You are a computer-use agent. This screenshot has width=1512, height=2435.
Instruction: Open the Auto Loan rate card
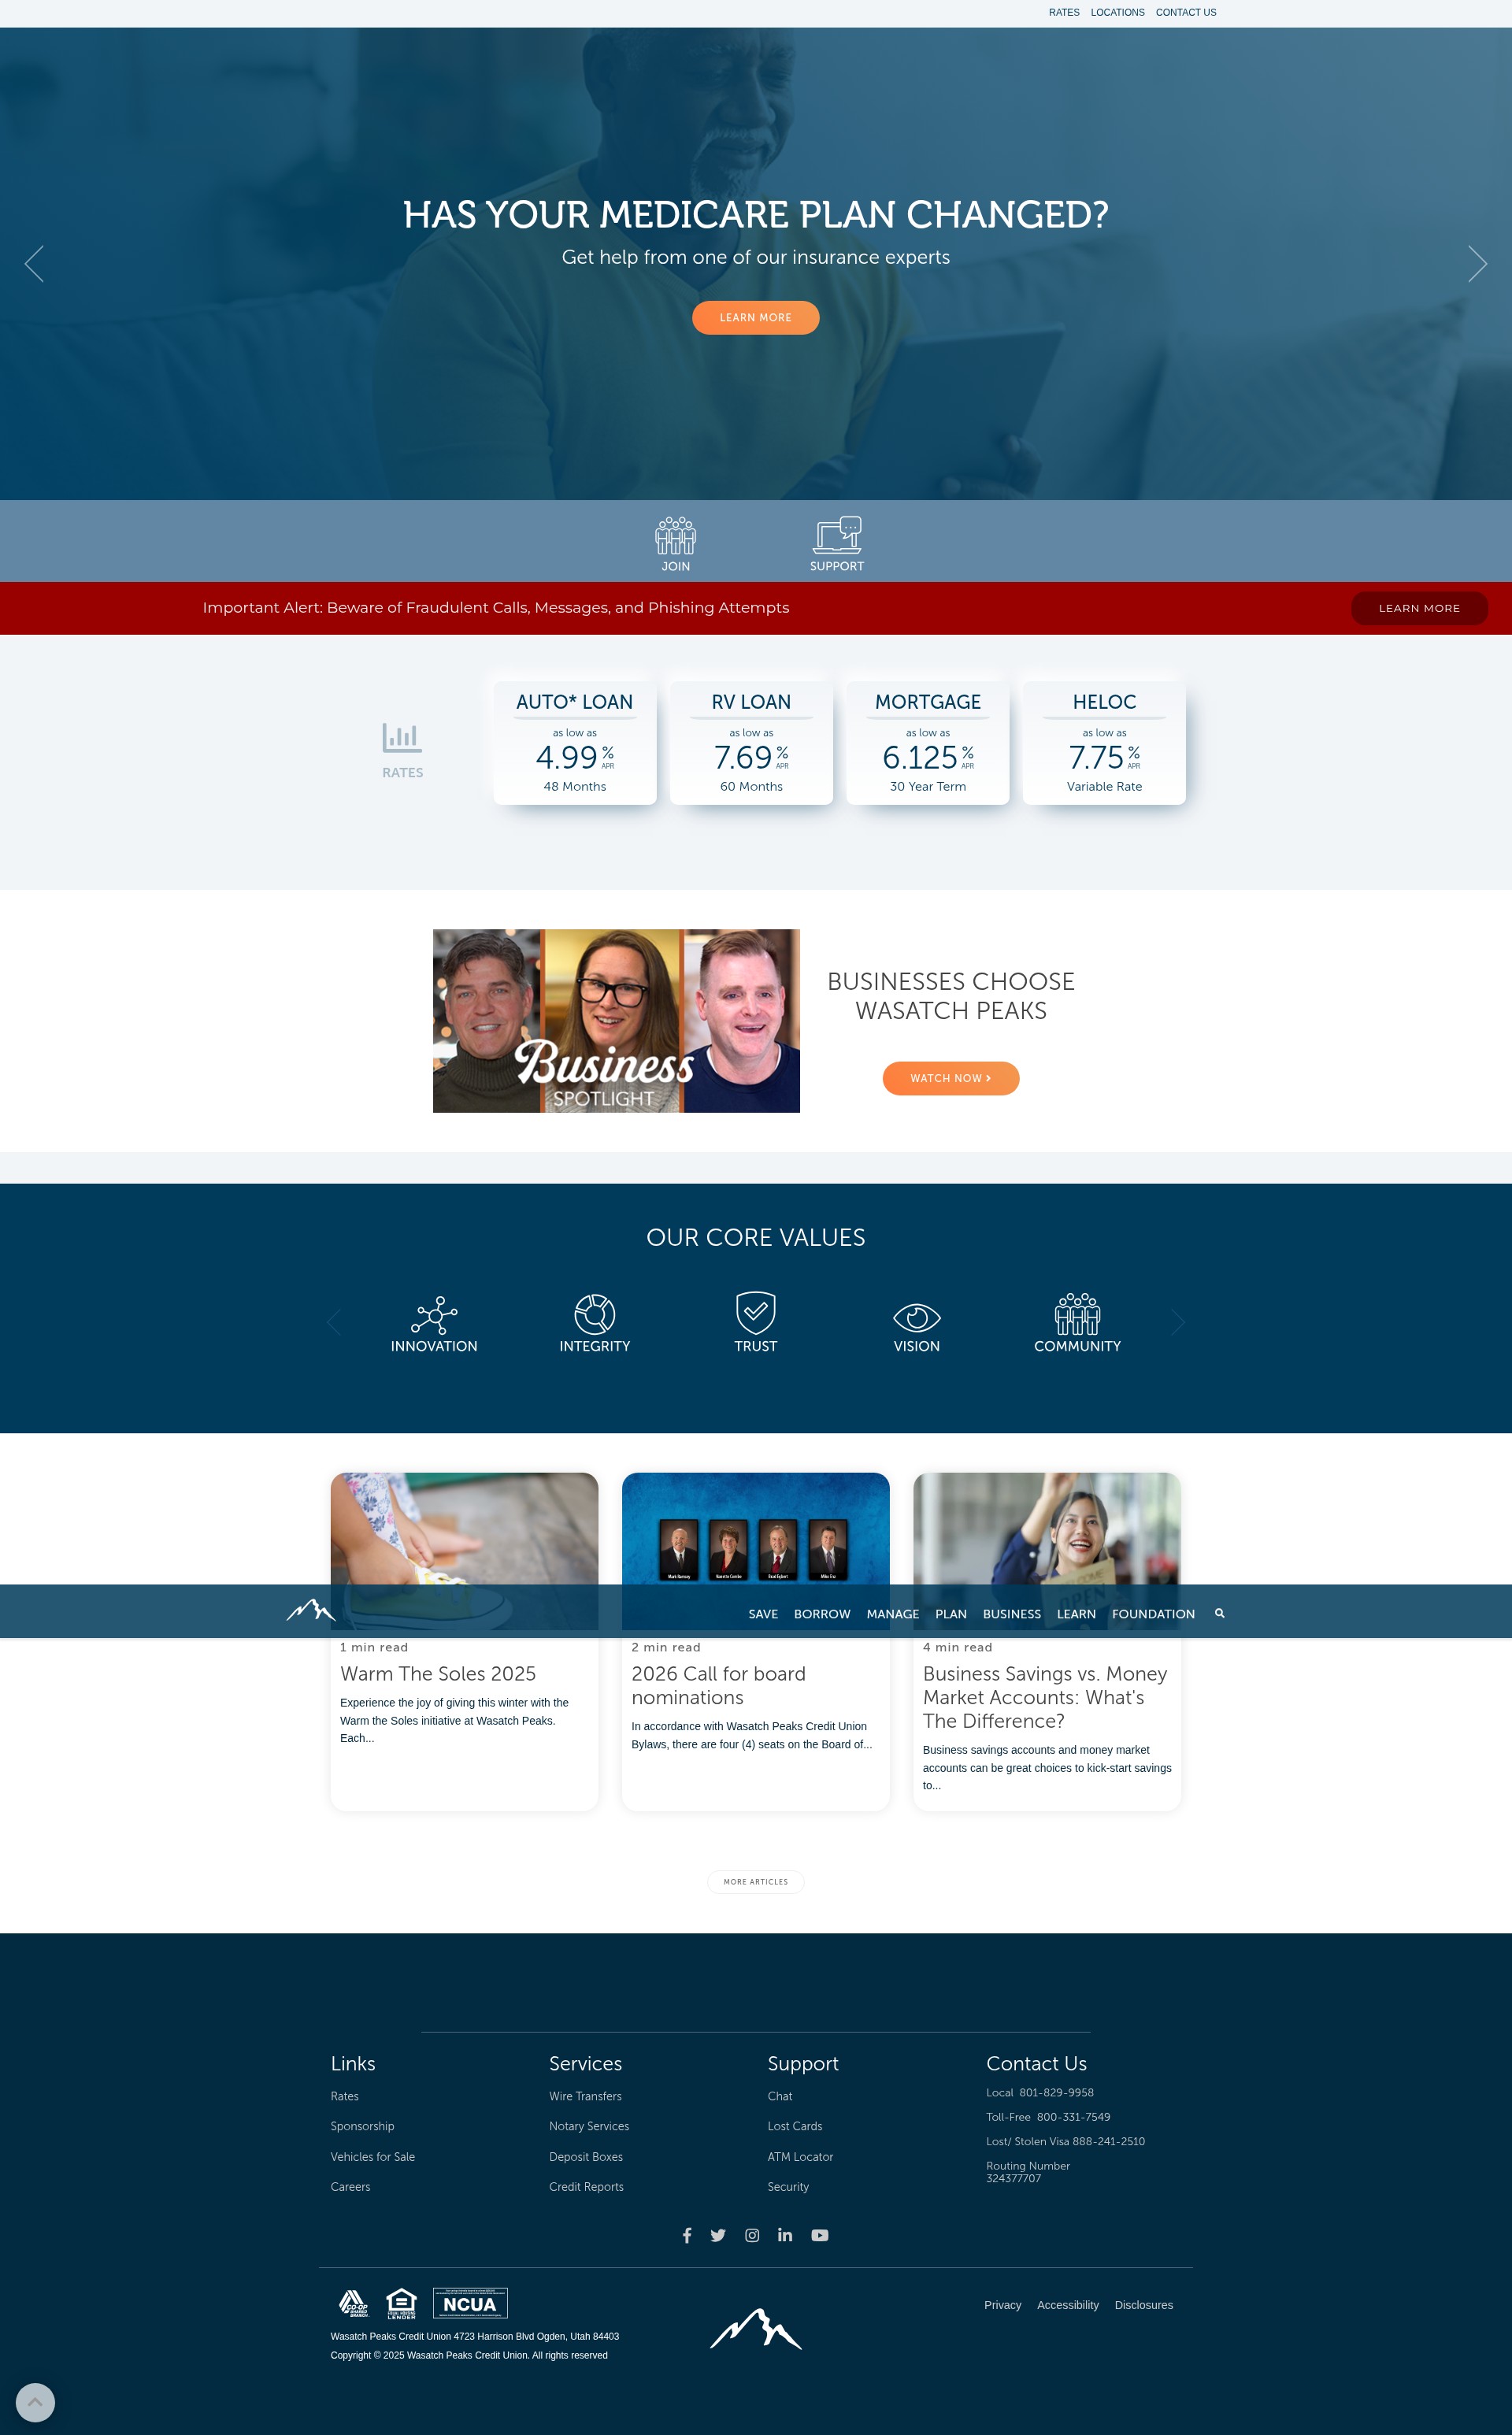(575, 743)
